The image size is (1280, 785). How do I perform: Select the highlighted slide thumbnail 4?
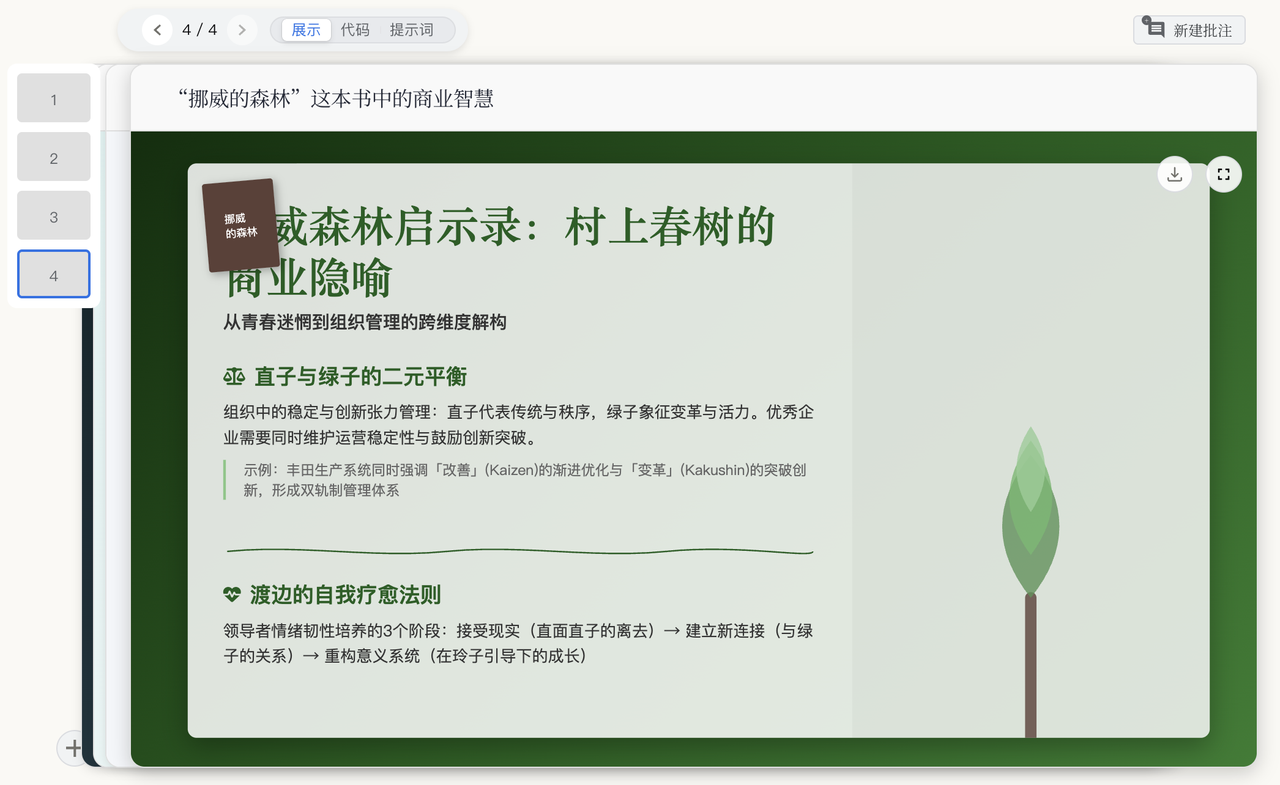click(54, 275)
